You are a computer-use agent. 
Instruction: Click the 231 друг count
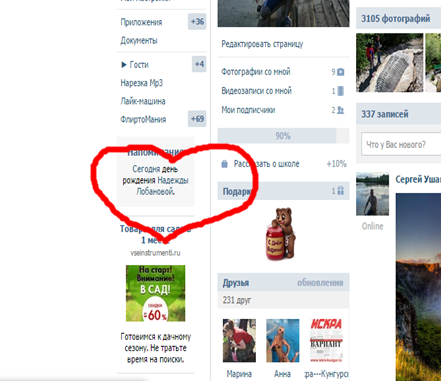237,300
